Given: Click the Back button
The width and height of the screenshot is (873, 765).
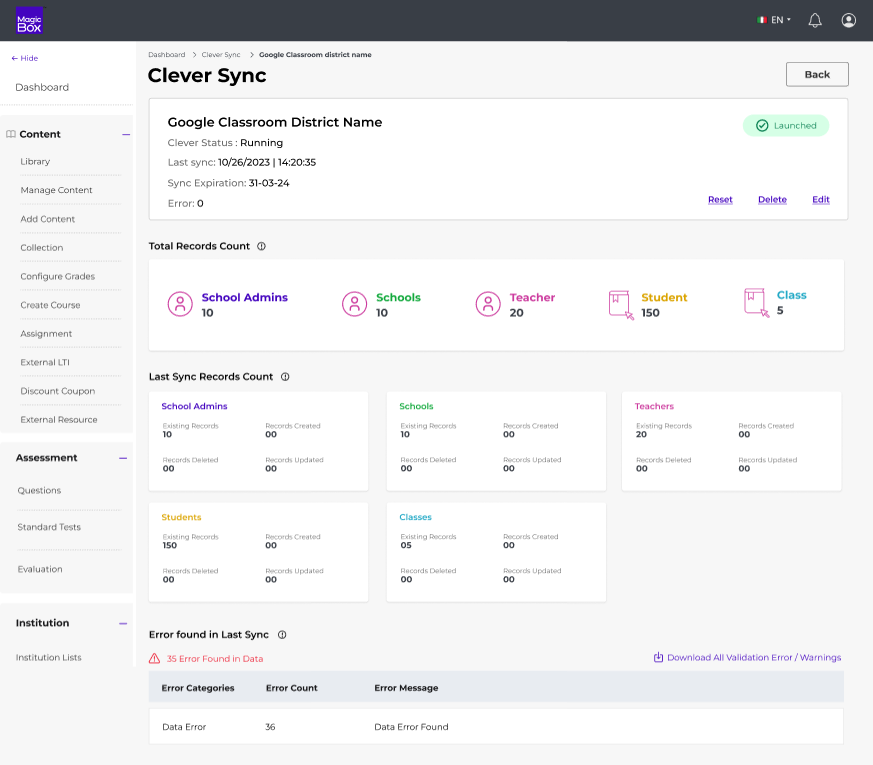Looking at the screenshot, I should tap(817, 75).
